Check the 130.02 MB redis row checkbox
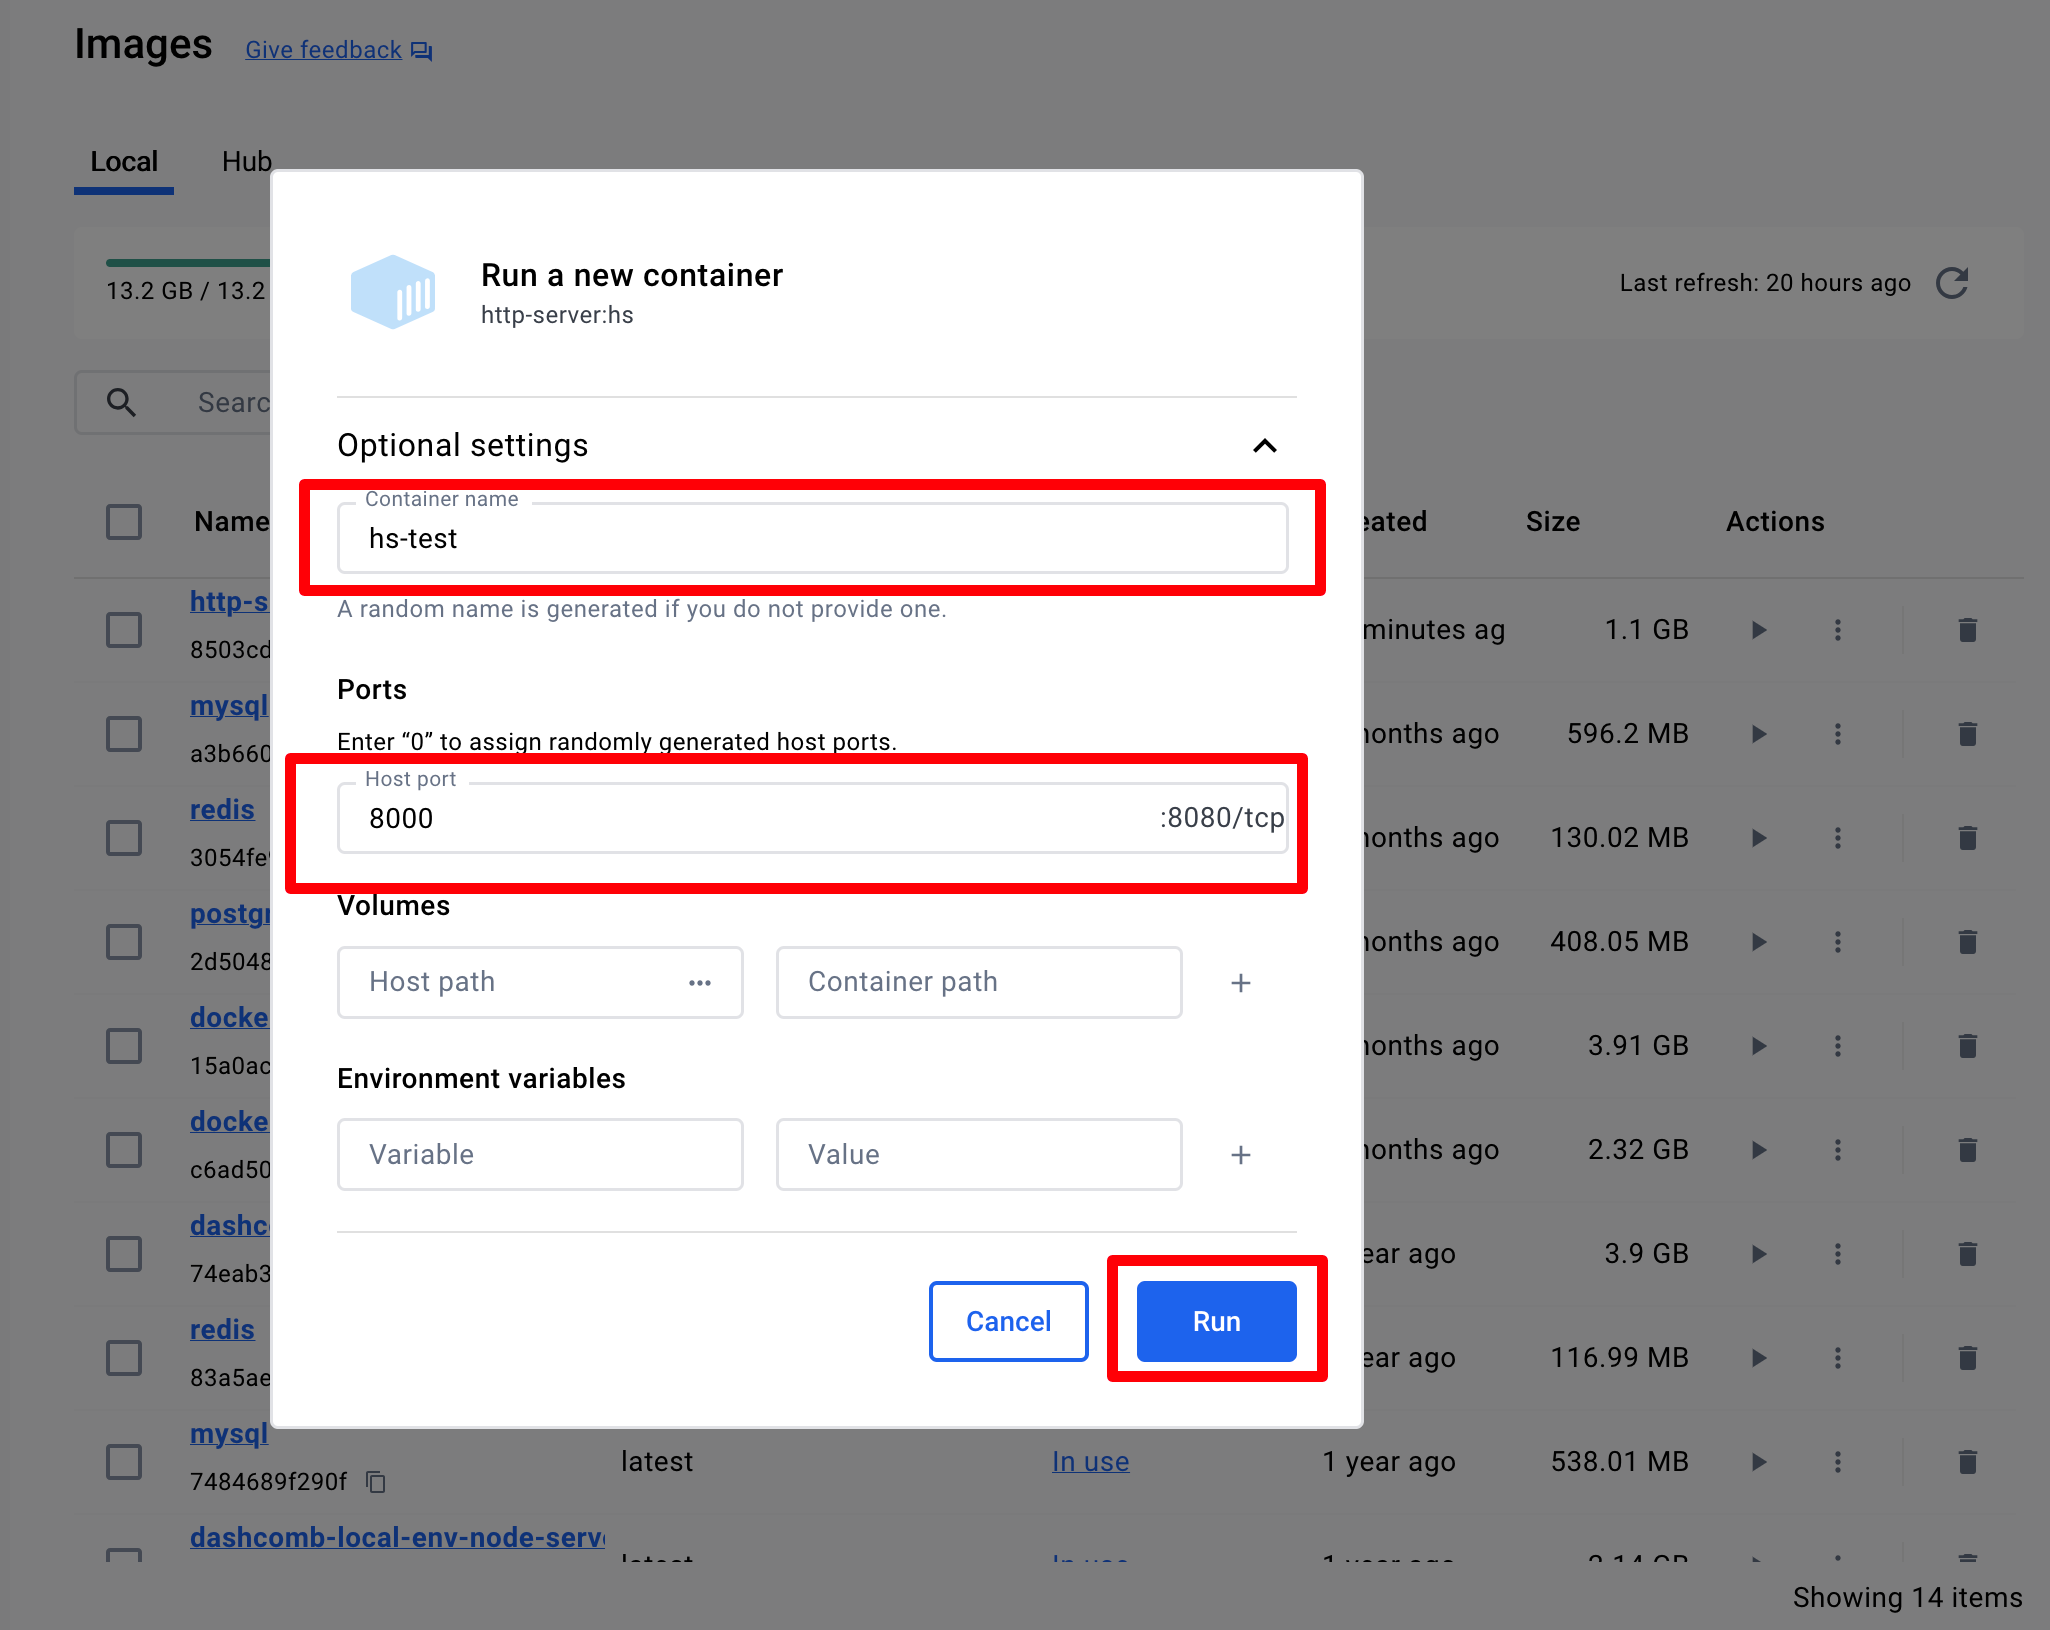 coord(124,838)
